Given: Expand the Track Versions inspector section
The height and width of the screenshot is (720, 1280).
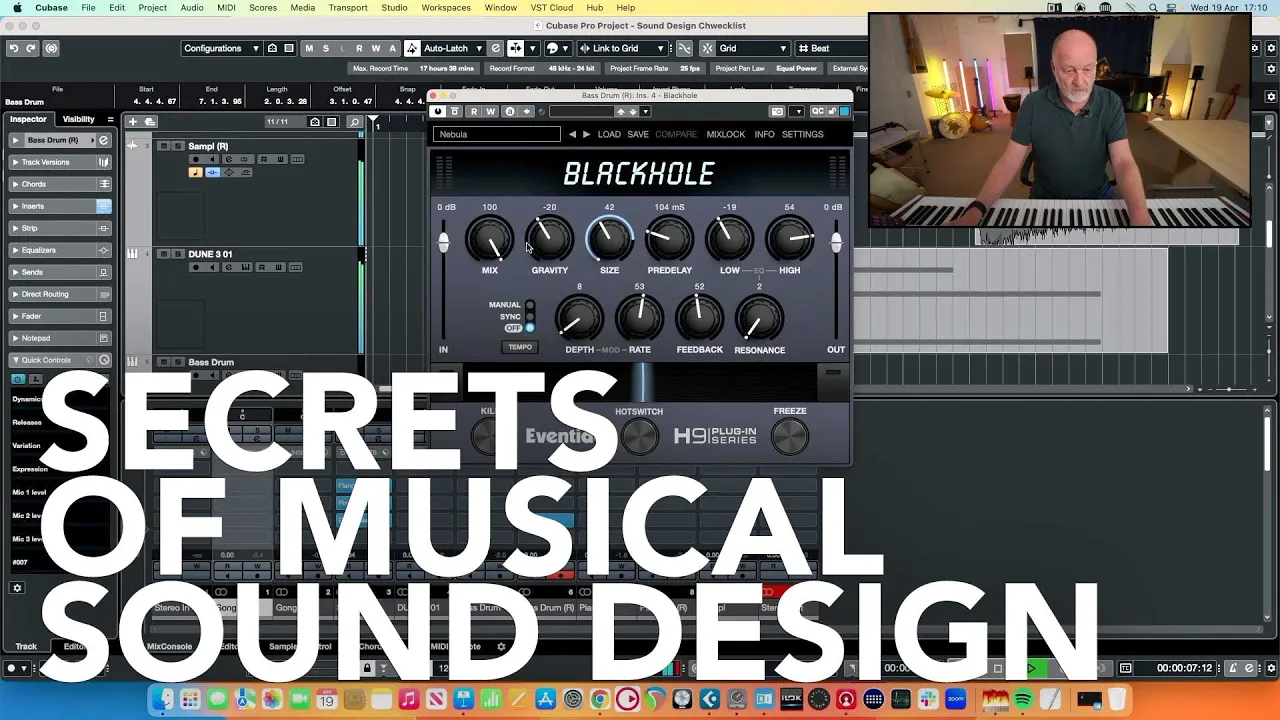Looking at the screenshot, I should [16, 162].
